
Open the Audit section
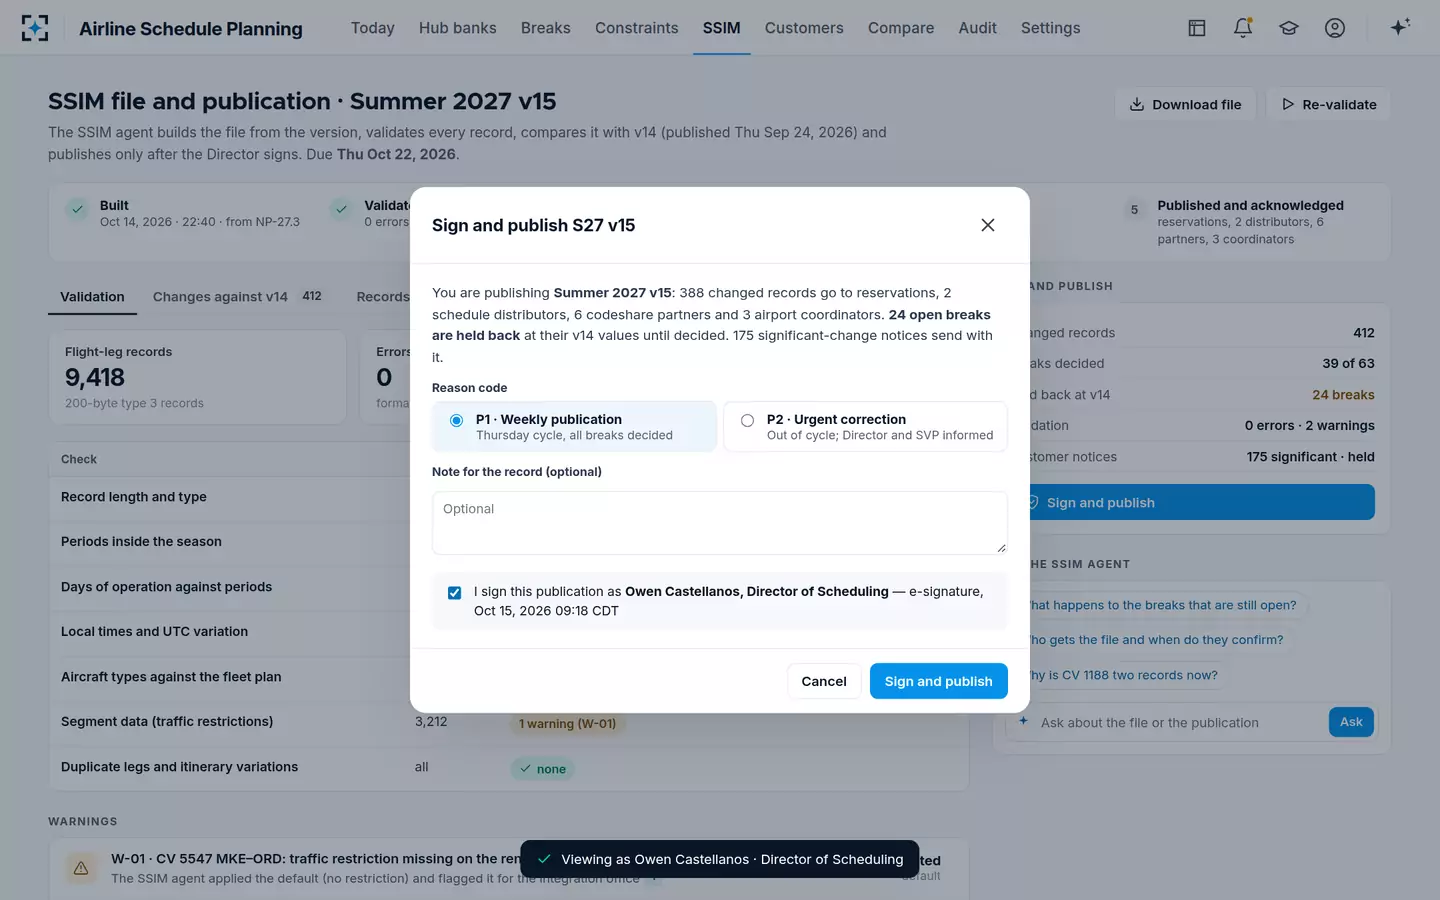pos(978,28)
